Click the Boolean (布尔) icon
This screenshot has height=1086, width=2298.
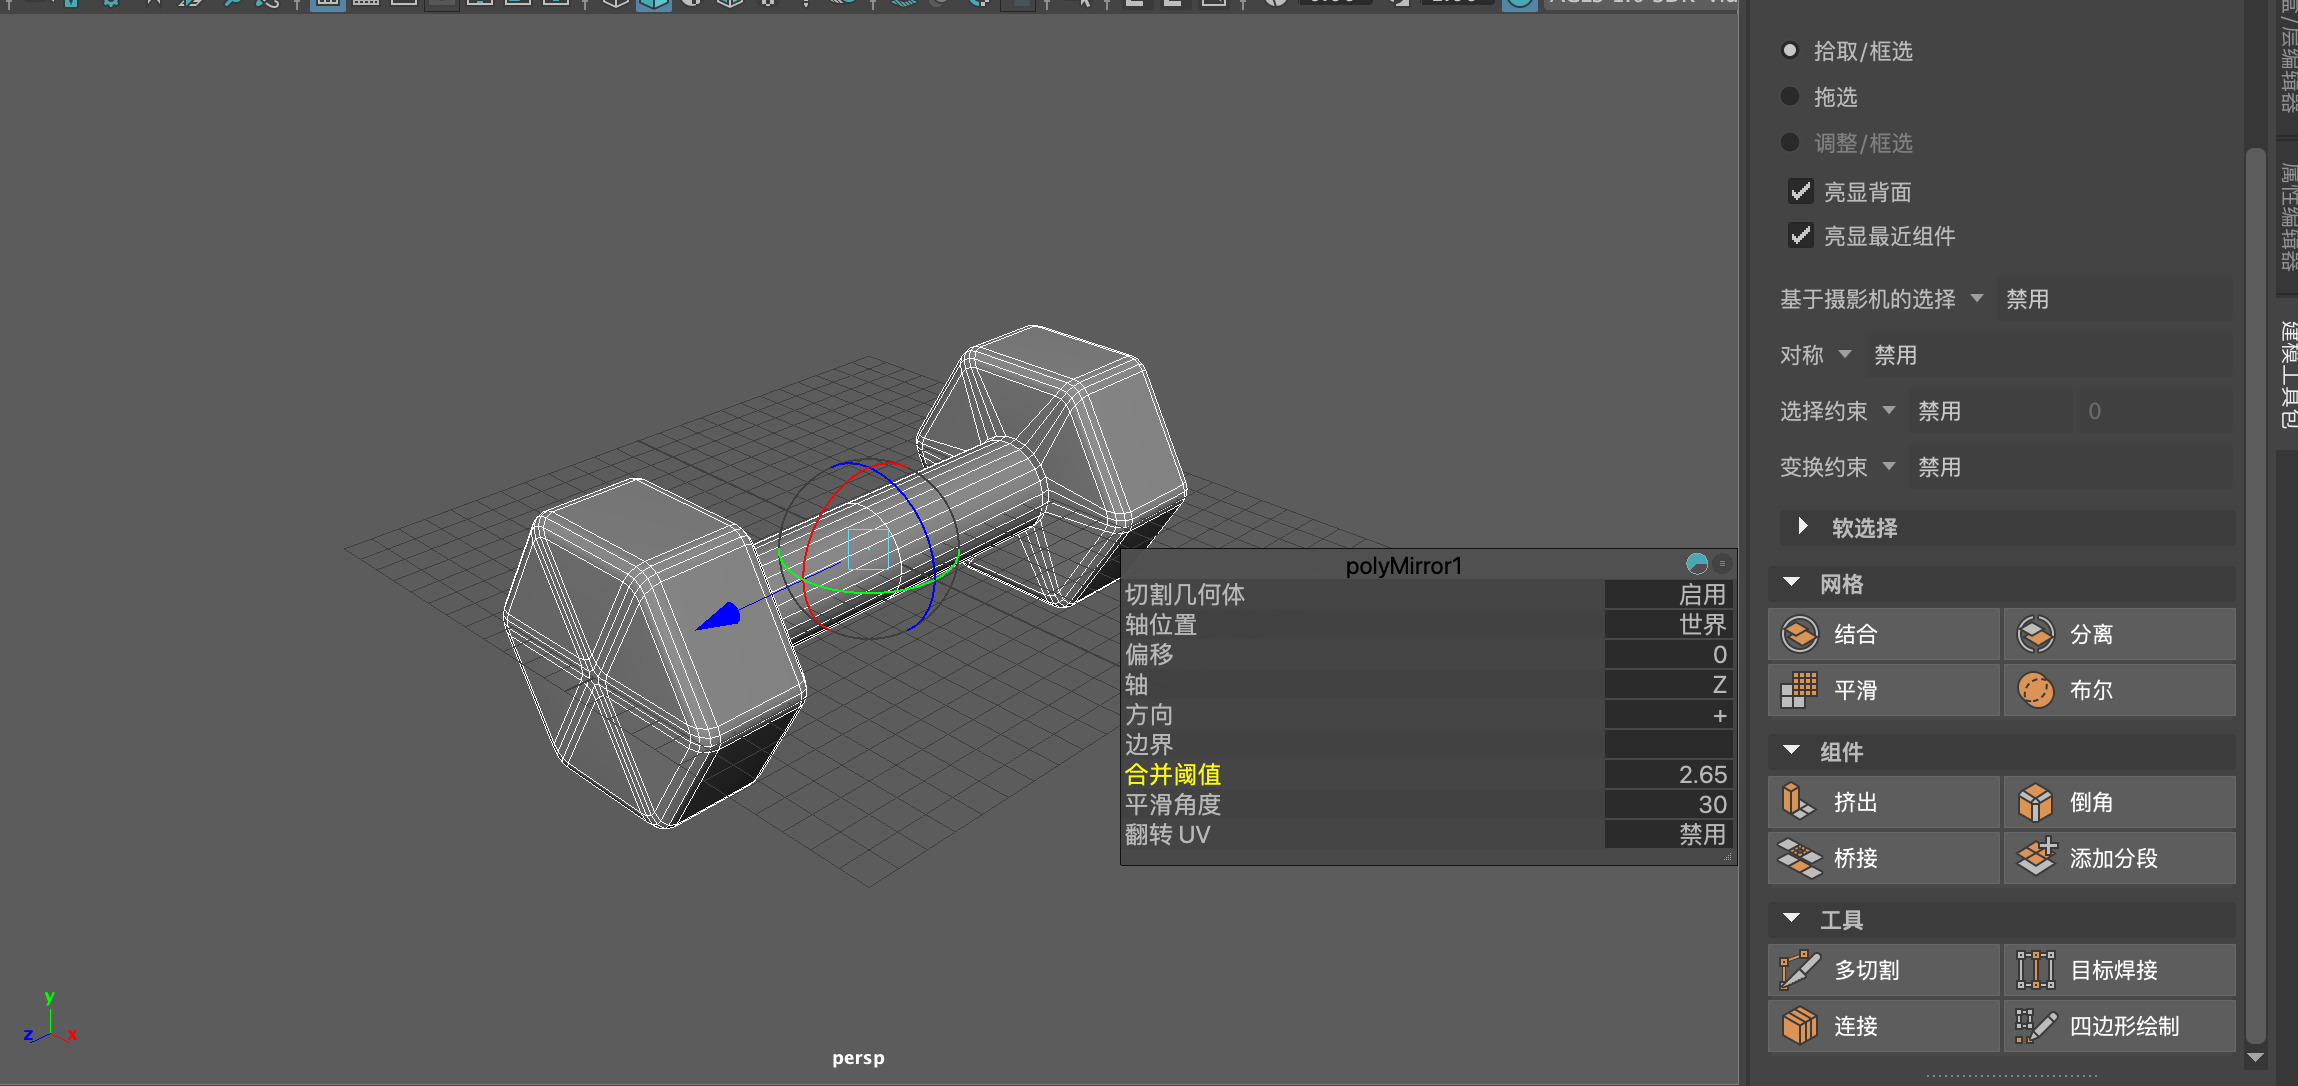point(2035,690)
